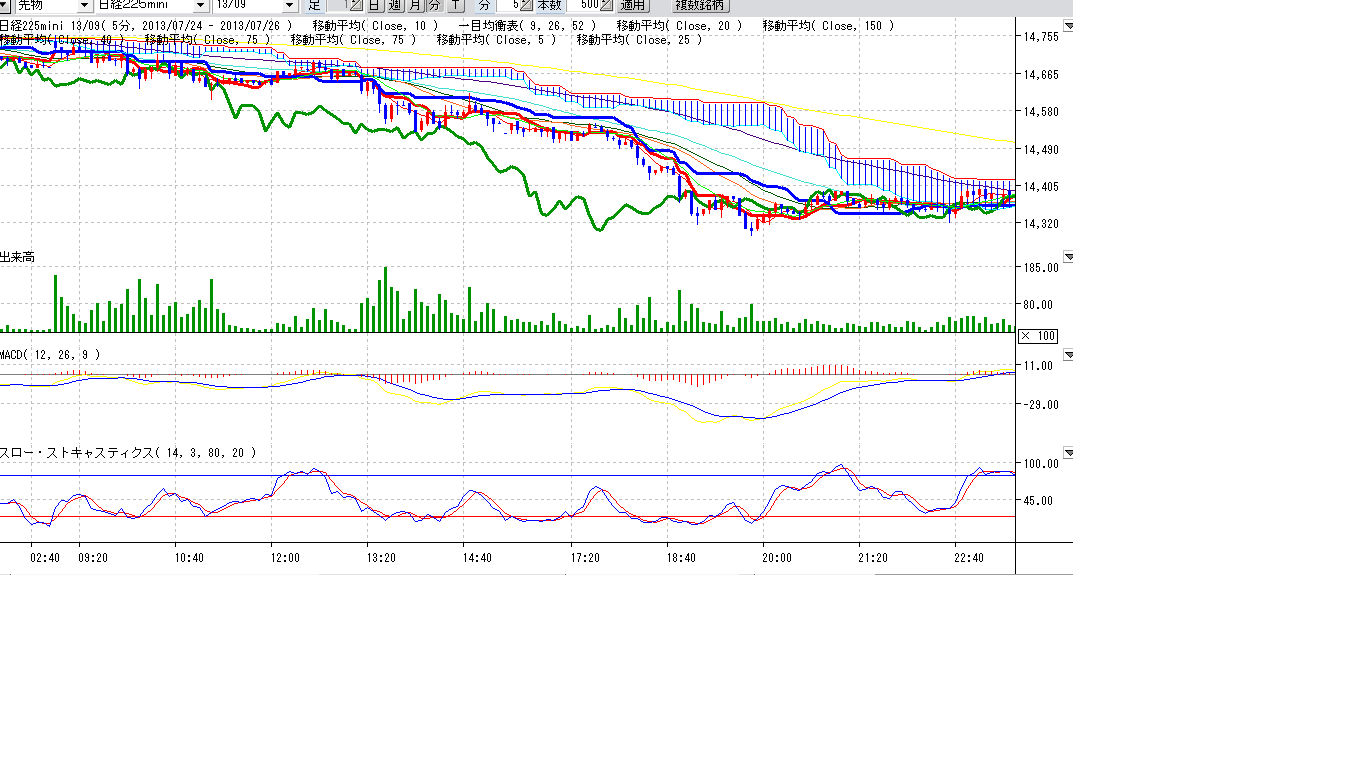
Task: Click the 一目均衡表 (9, 26, 52) indicator label
Action: 526,25
